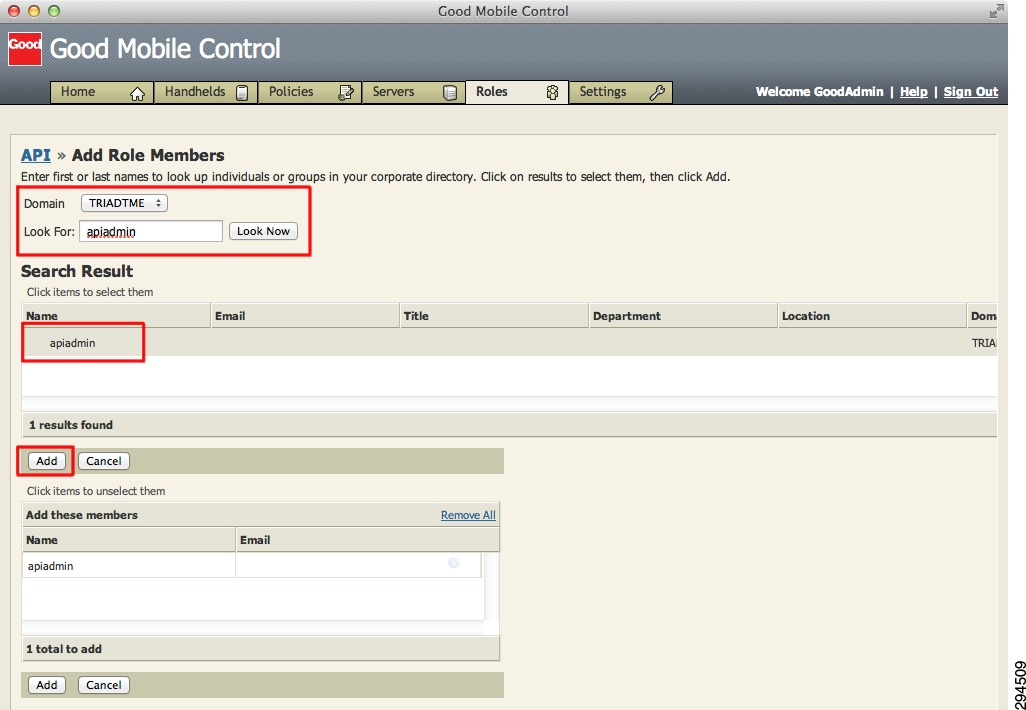Click the Look Now button

pos(263,231)
